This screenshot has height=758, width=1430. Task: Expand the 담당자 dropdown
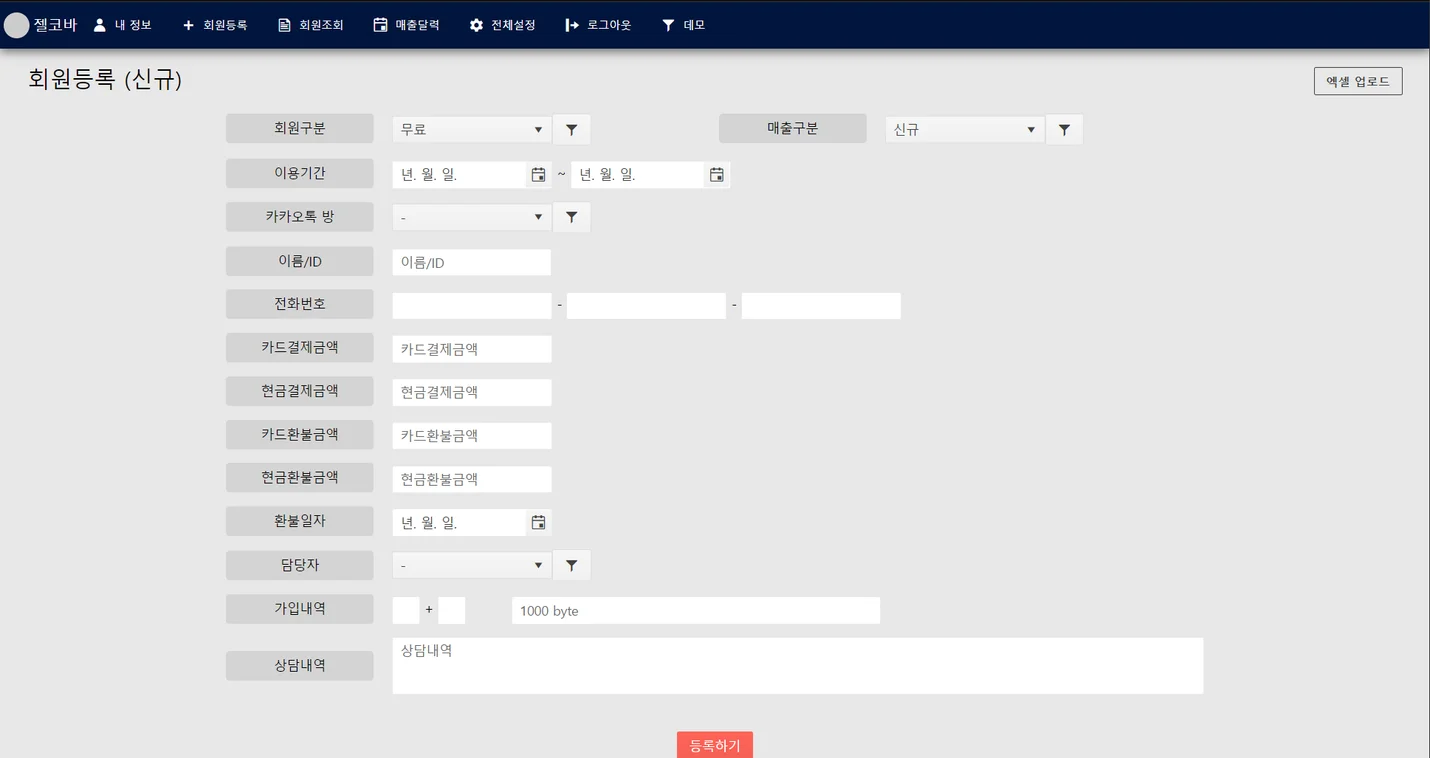click(471, 565)
